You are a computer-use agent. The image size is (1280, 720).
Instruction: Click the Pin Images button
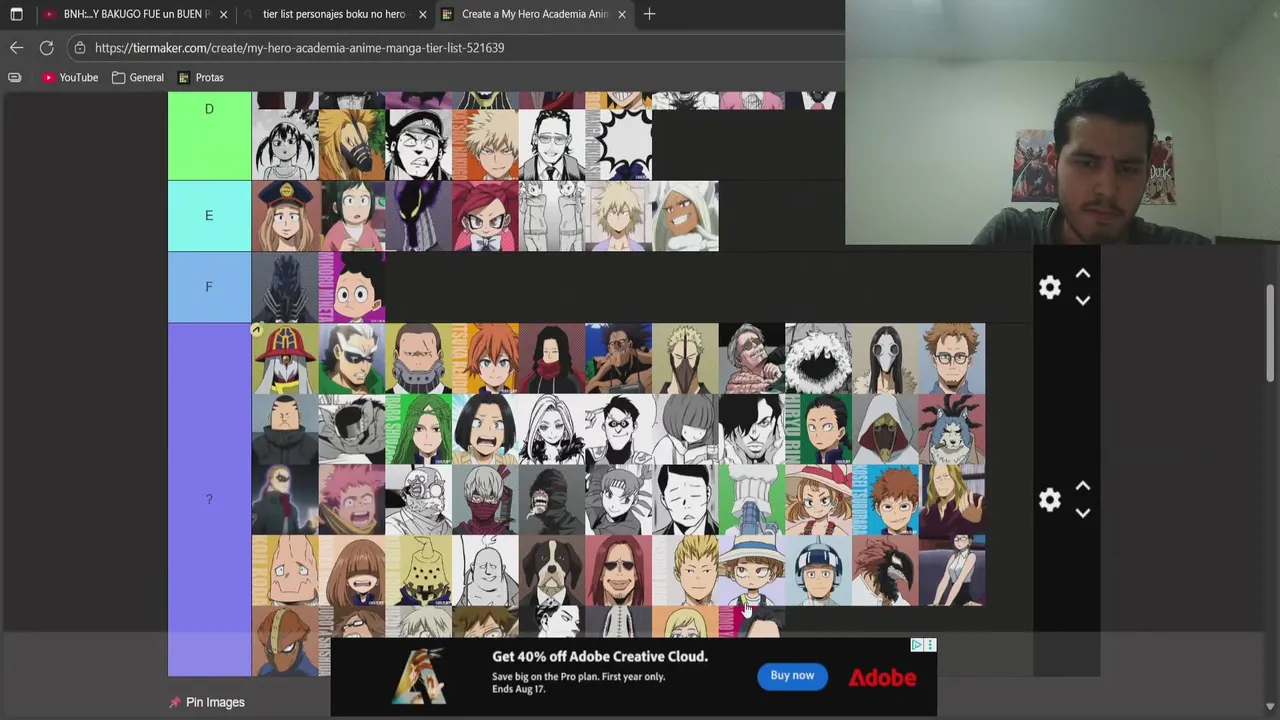tap(208, 702)
